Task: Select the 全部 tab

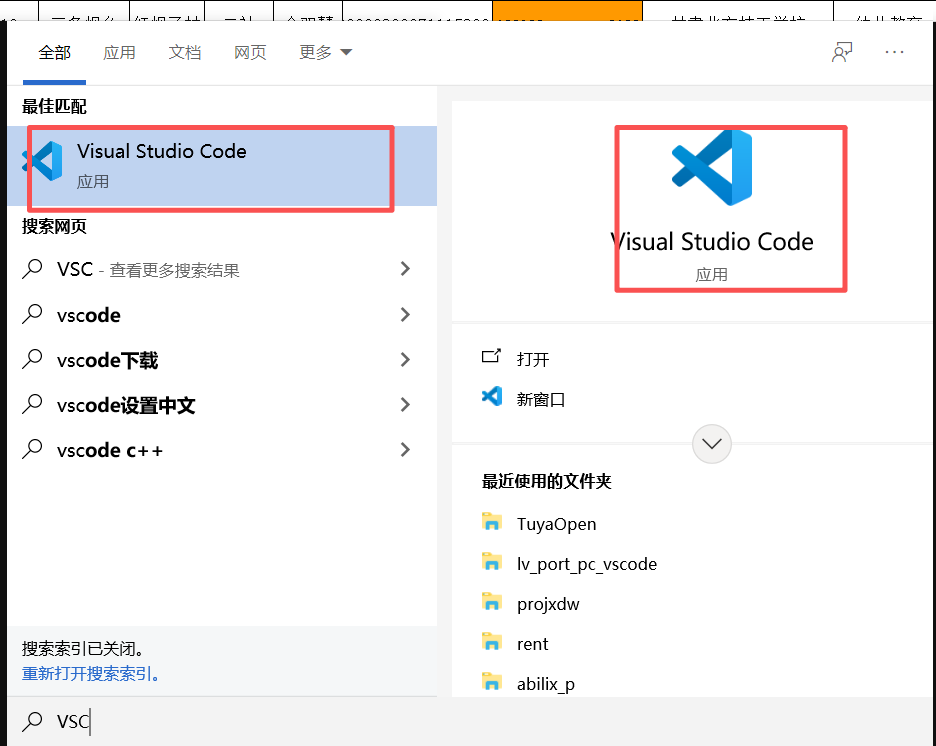Action: pos(54,53)
